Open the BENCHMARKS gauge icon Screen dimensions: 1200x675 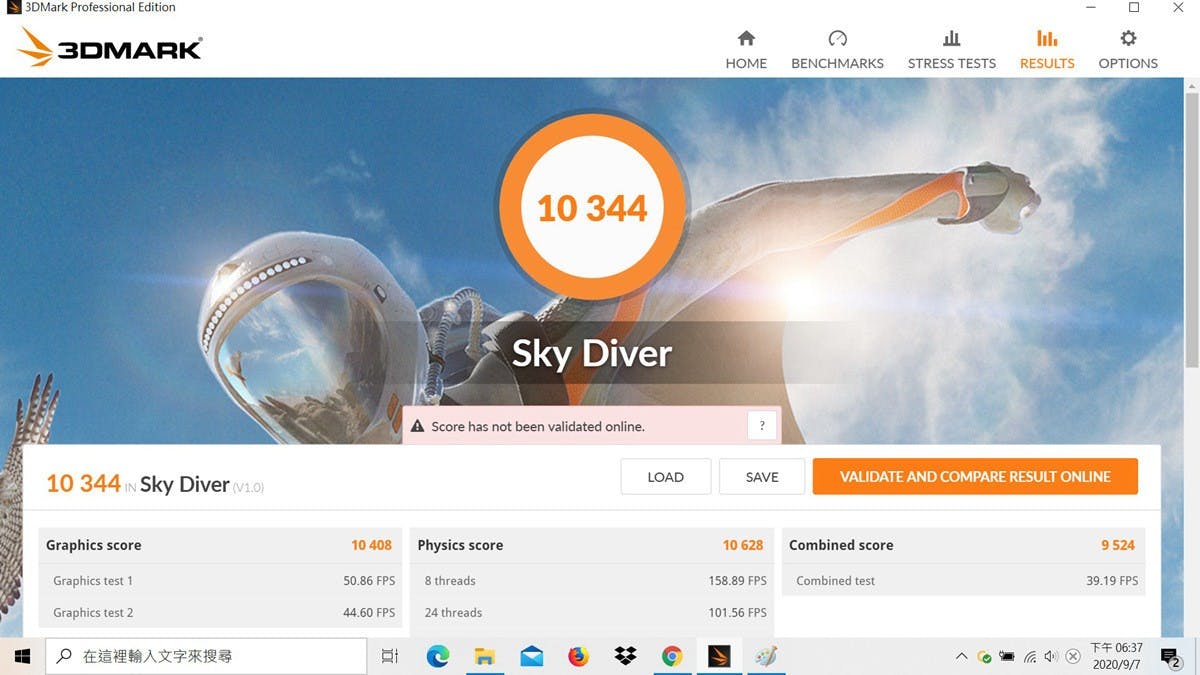[x=838, y=38]
